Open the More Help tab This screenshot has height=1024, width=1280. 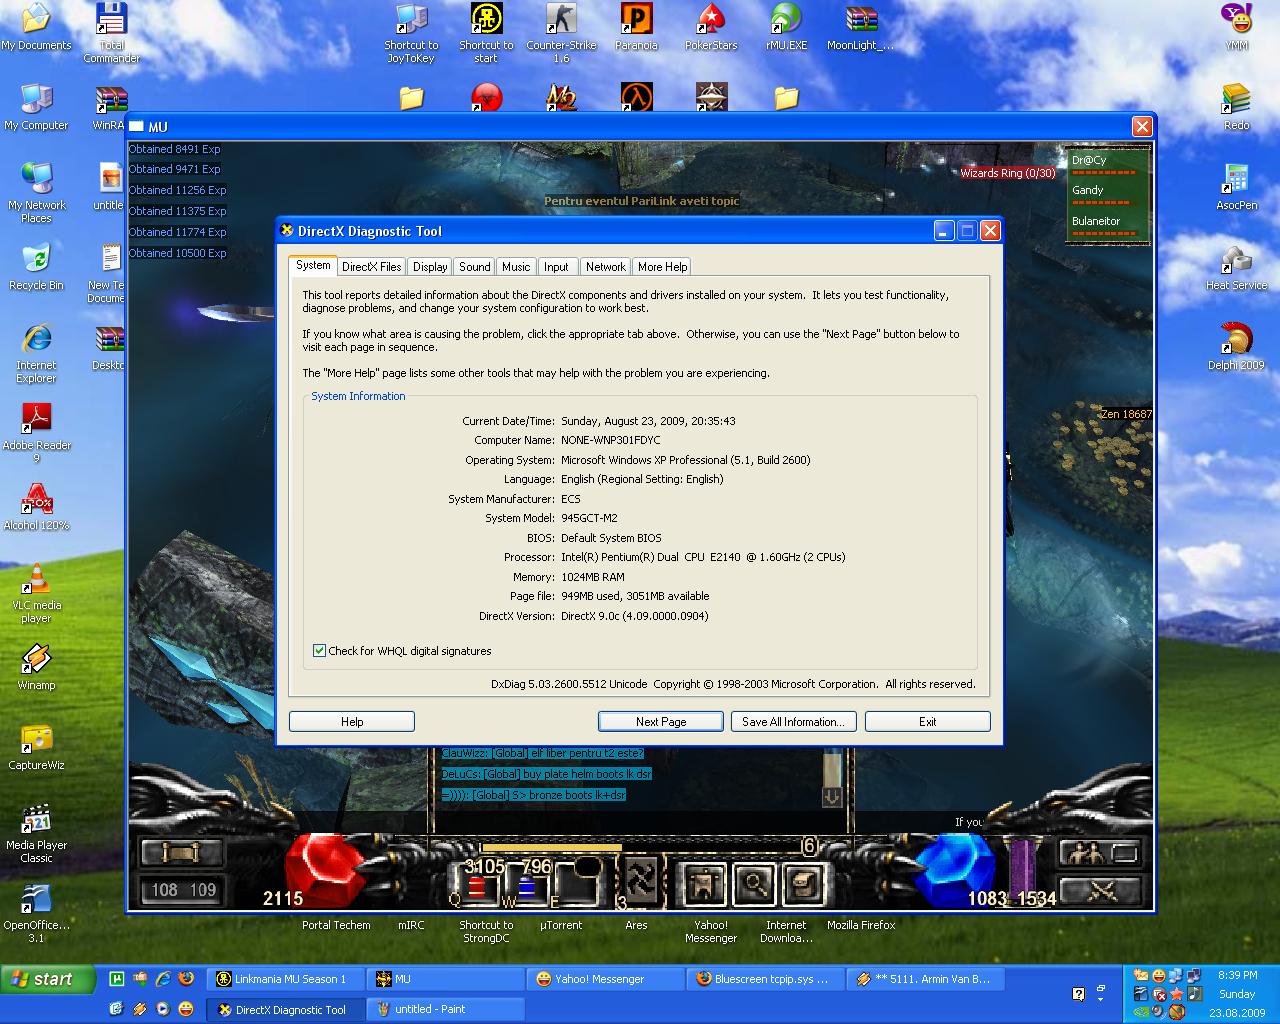point(662,267)
